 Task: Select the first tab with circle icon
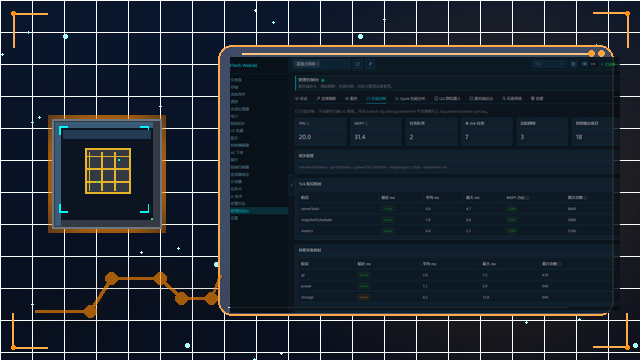tap(301, 99)
